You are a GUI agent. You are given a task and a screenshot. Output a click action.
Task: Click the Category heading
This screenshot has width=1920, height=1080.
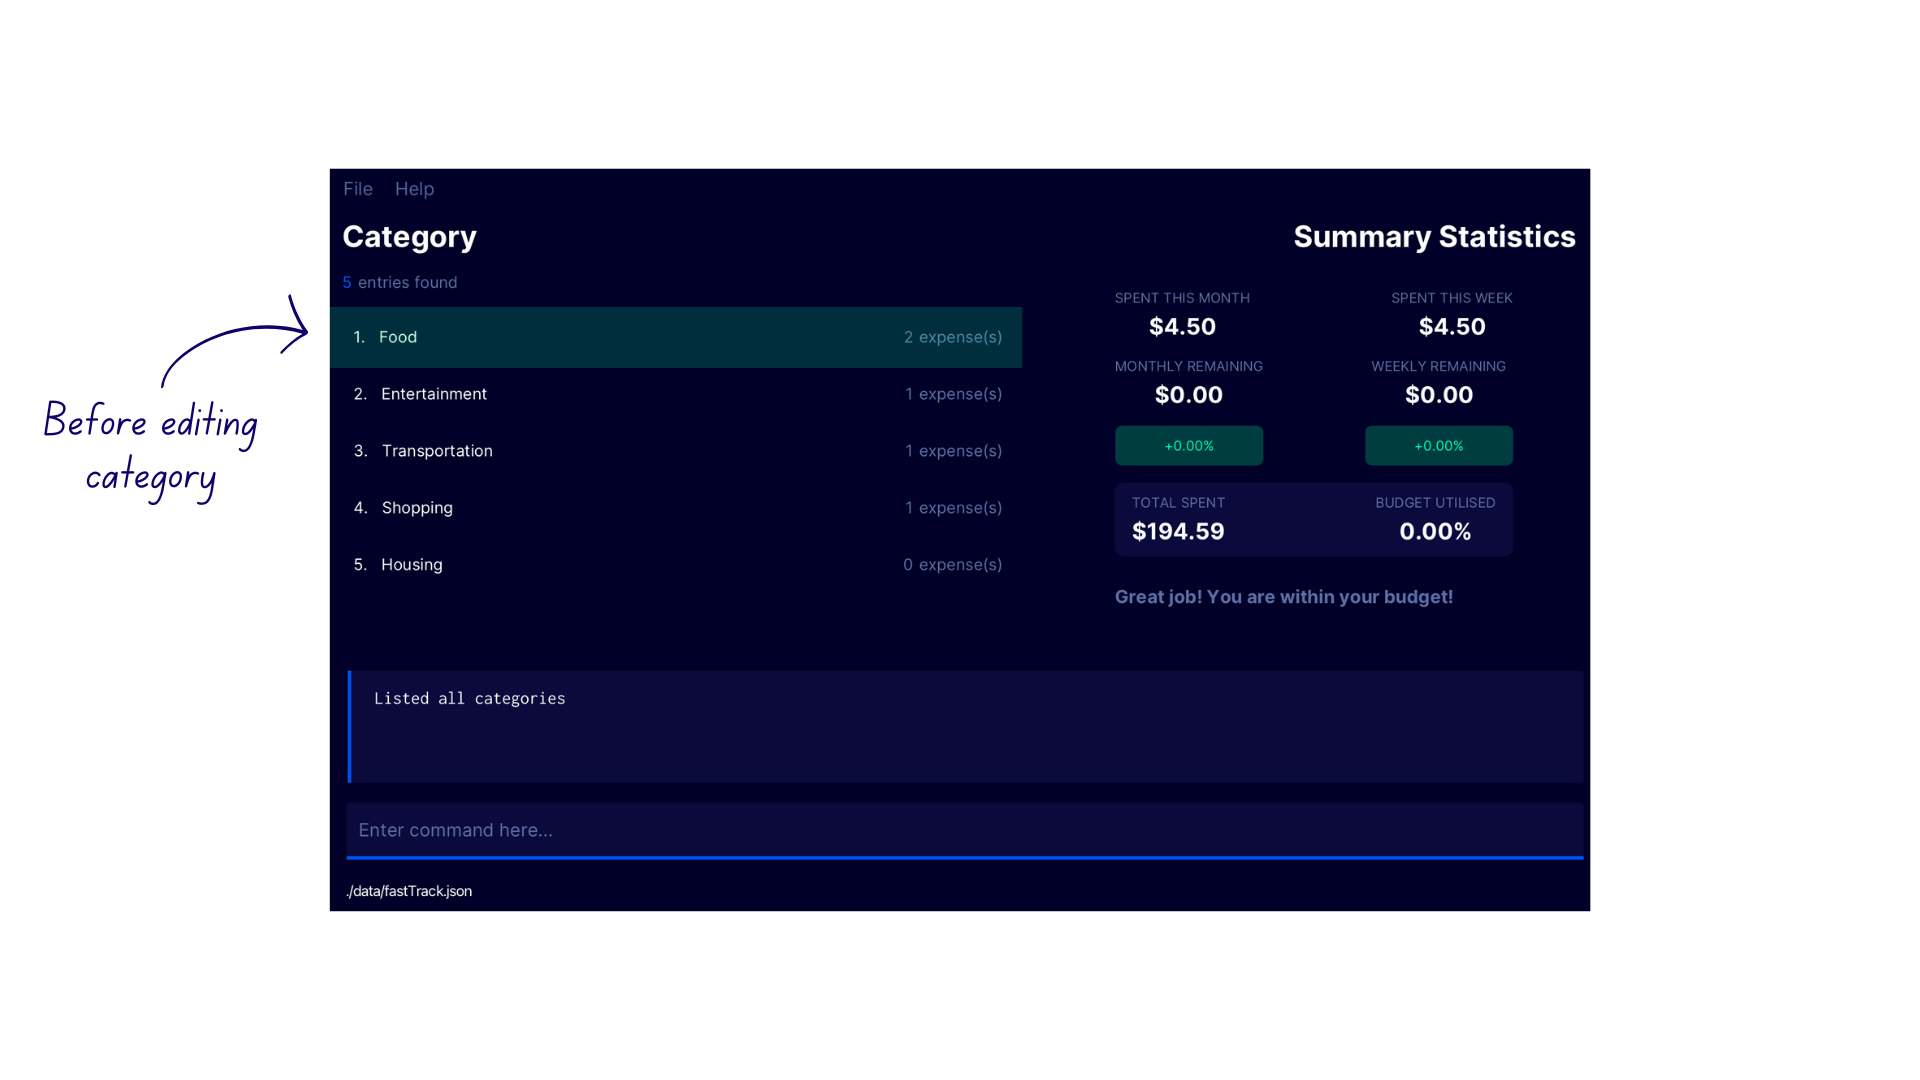click(409, 237)
